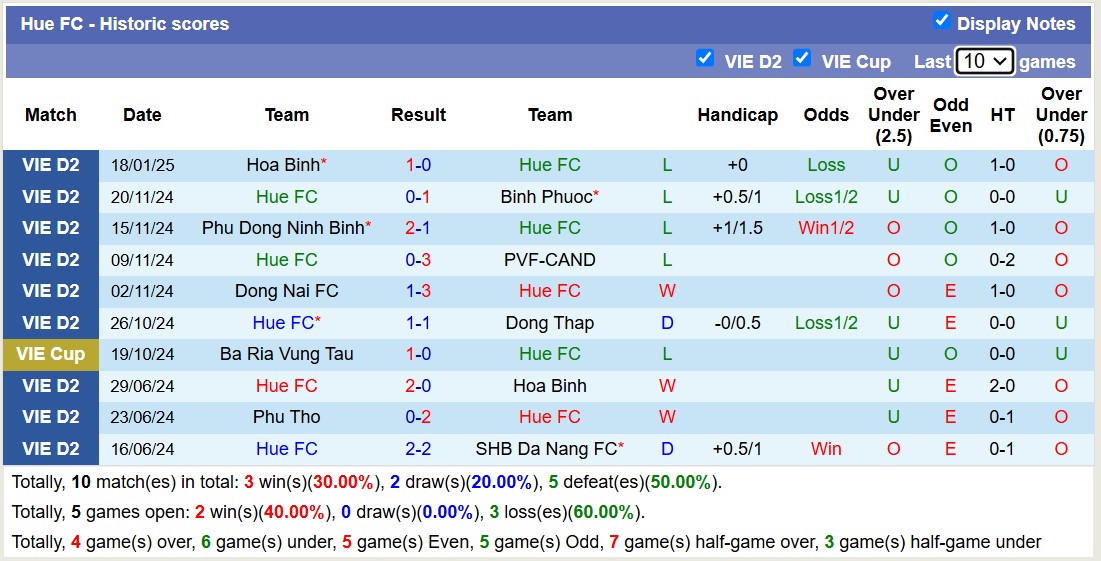Open SHB Da Nang FC team link

546,449
